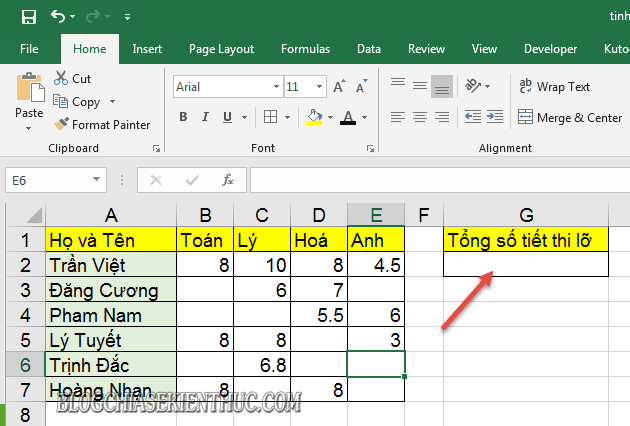Screen dimensions: 630x426
Task: Expand the Paste options arrow
Action: [x=29, y=129]
